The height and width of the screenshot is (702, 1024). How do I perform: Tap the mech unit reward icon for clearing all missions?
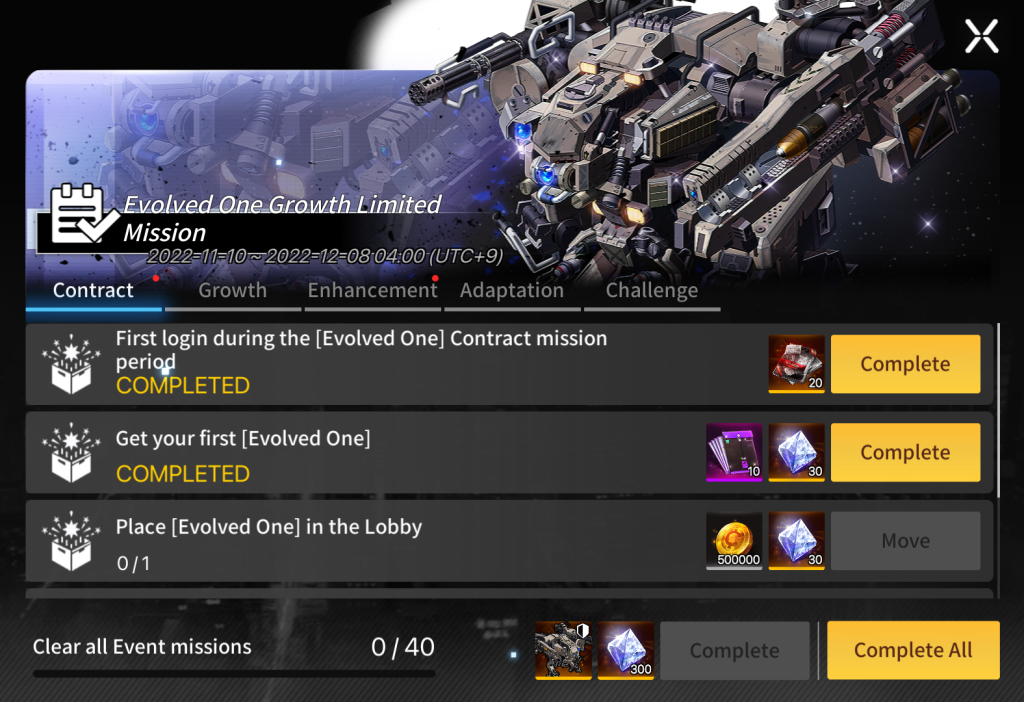point(563,650)
